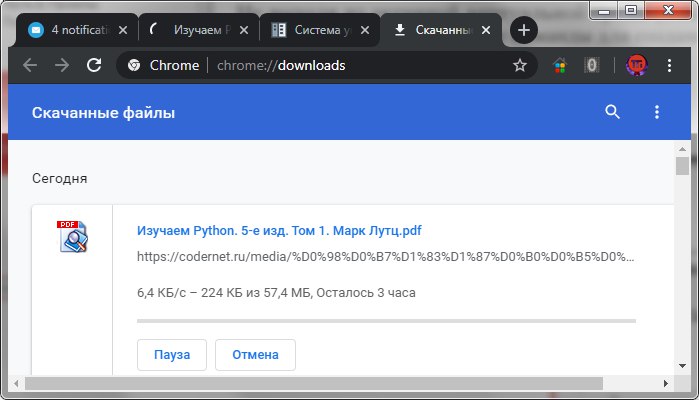Open the profile avatar in toolbar
699x400 pixels.
(636, 66)
